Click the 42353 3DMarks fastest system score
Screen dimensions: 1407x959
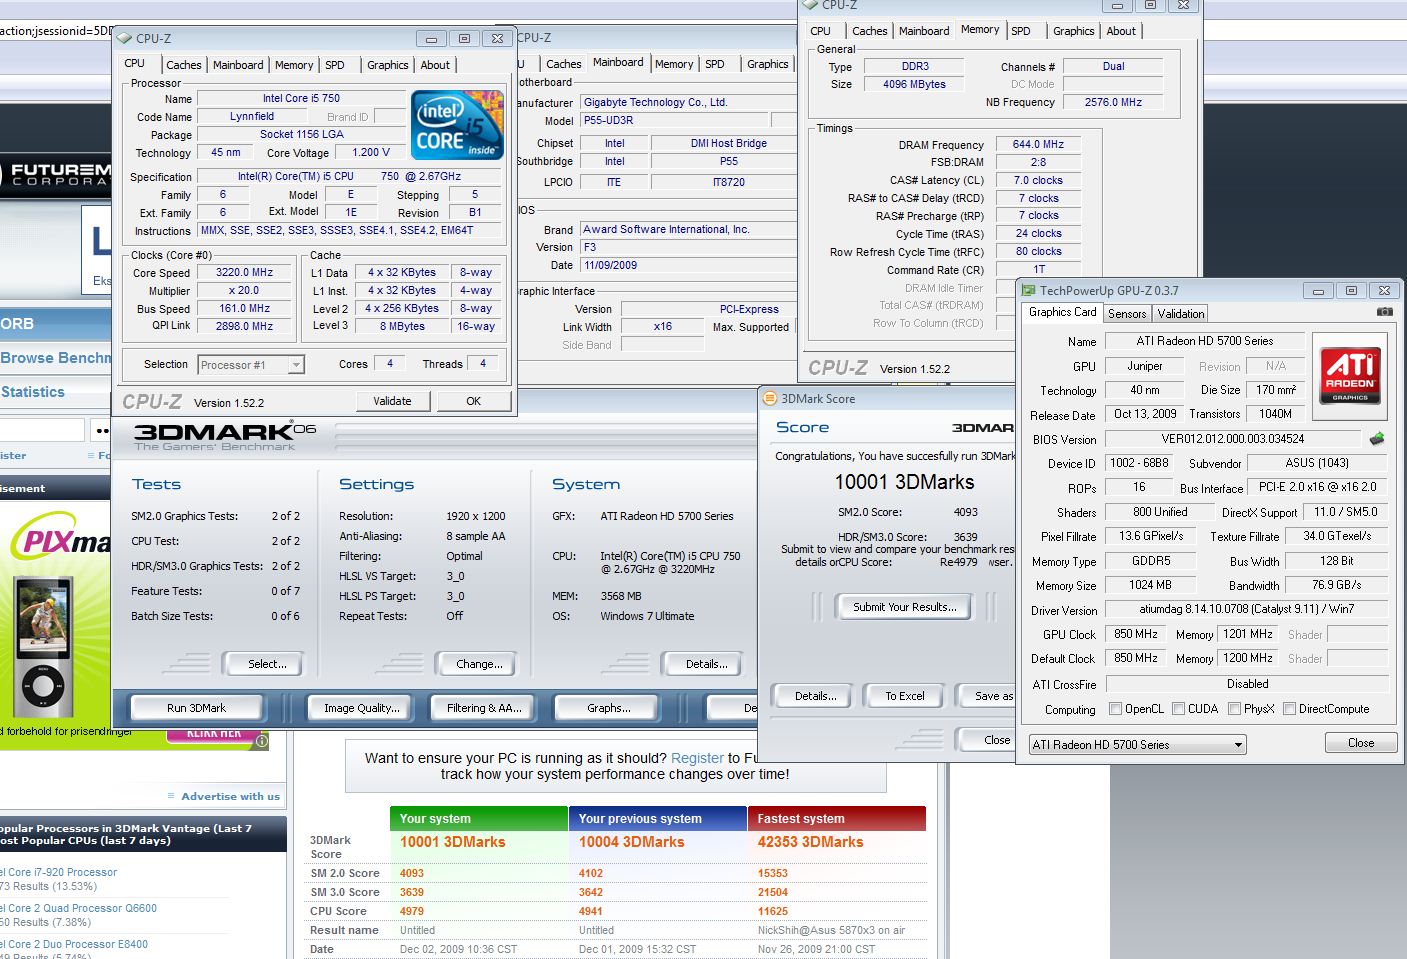pos(811,842)
